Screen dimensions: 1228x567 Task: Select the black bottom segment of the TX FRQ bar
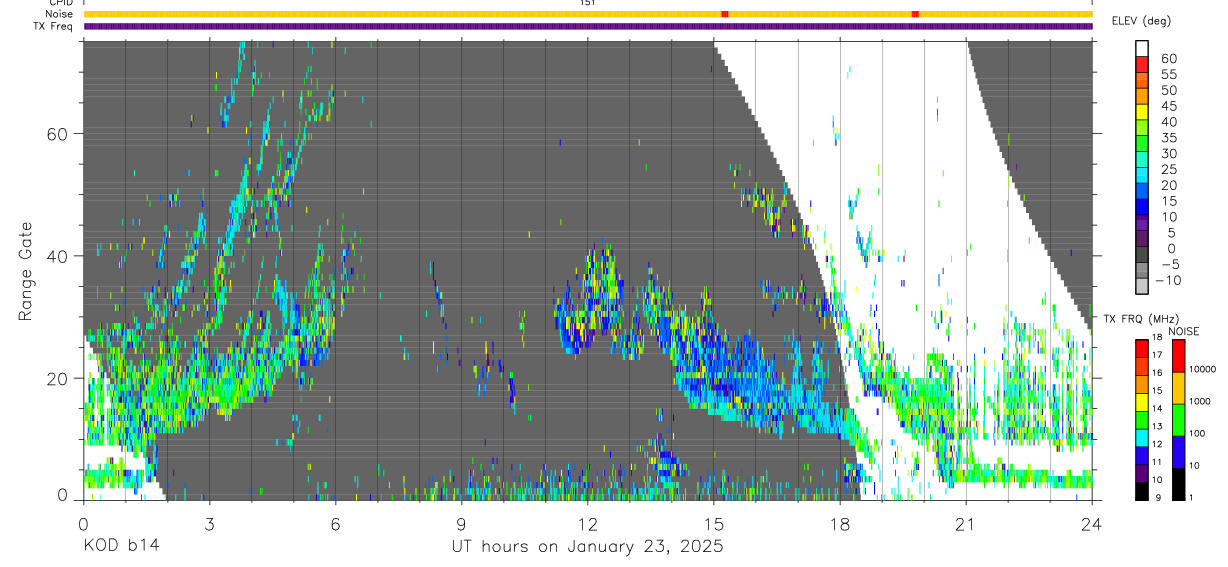(x=1142, y=491)
